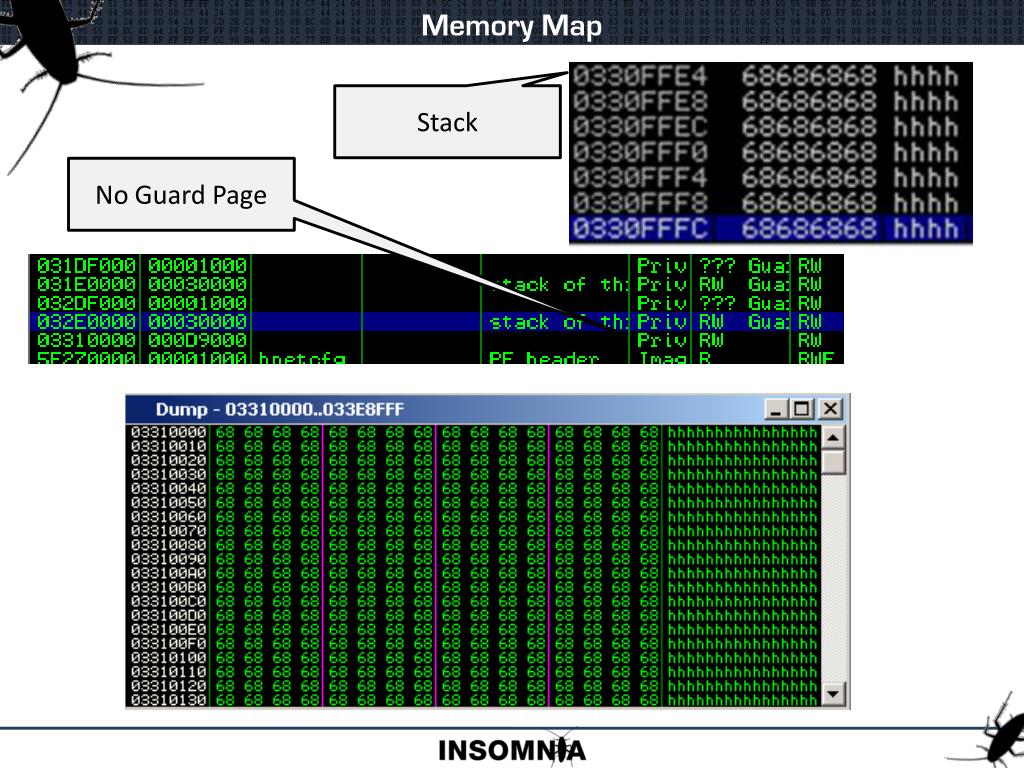Select dump row address 033100D0

[168, 616]
